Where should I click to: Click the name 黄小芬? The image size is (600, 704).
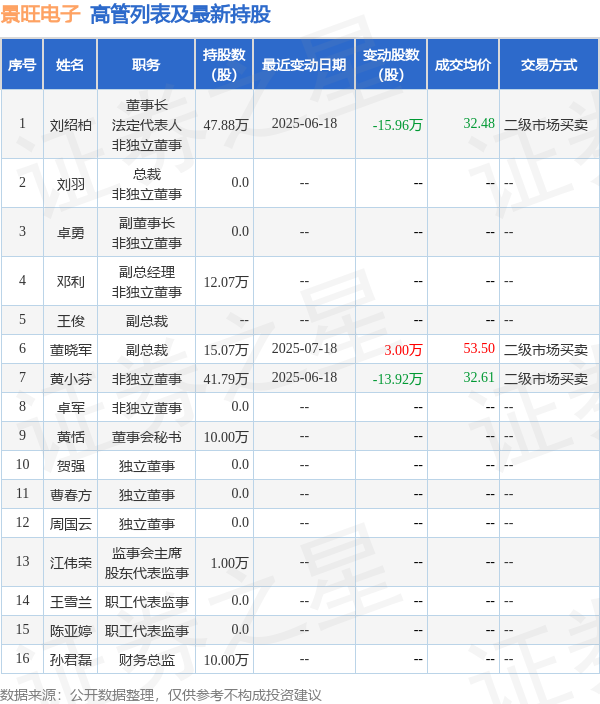[71, 378]
